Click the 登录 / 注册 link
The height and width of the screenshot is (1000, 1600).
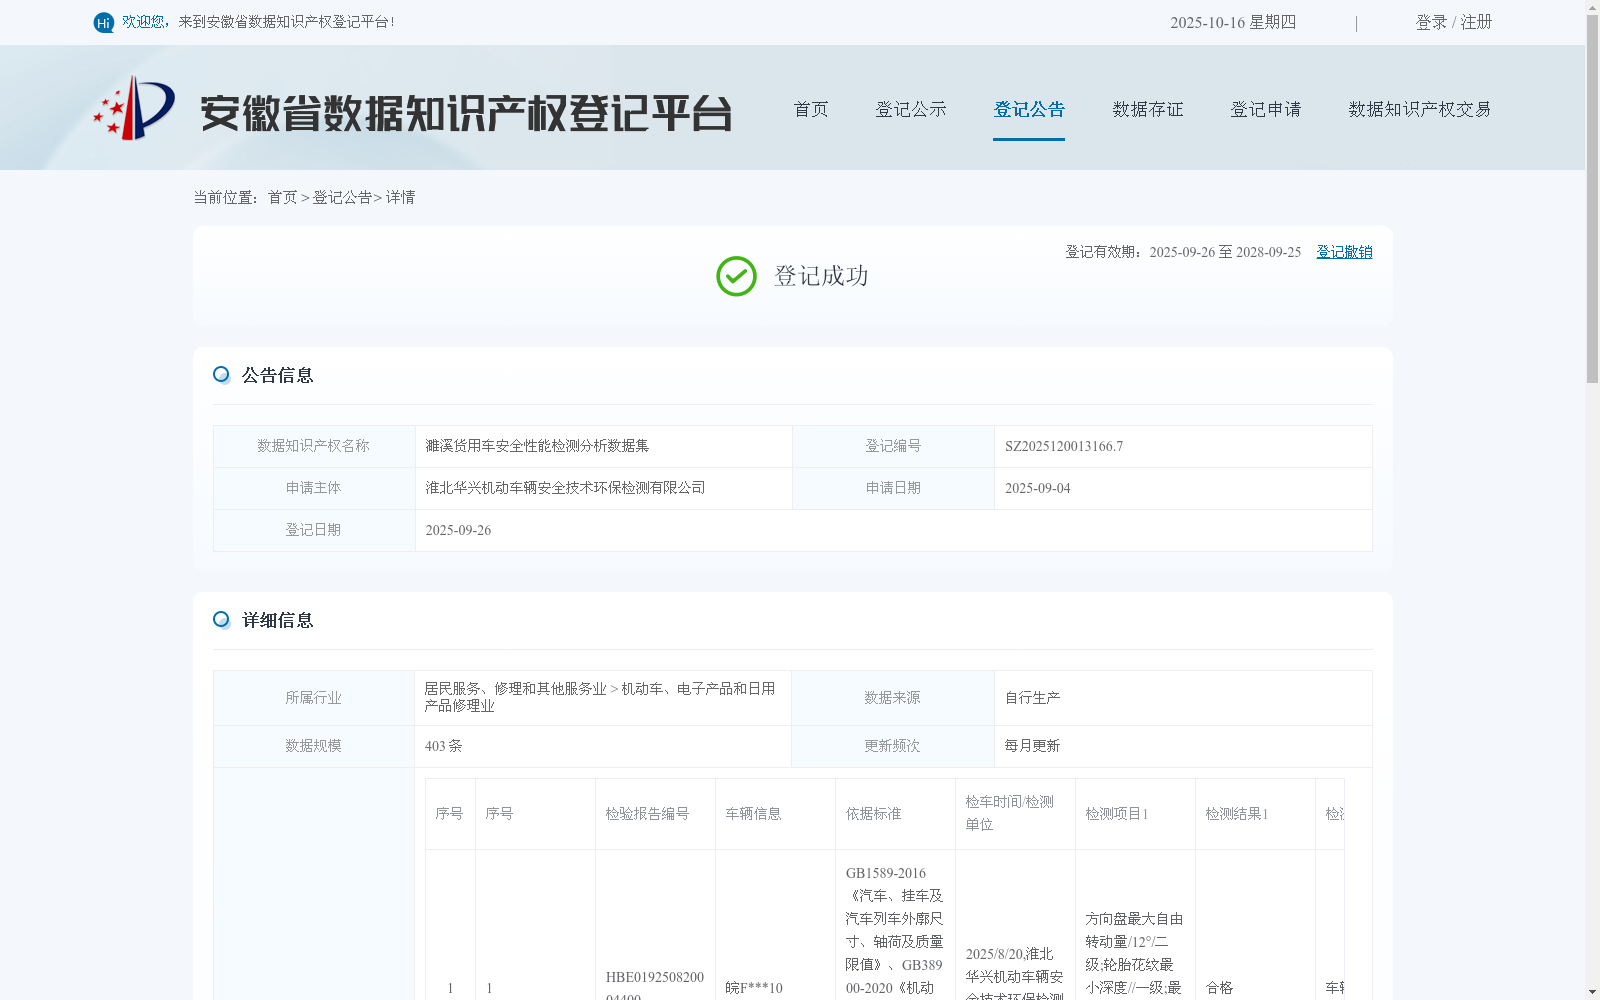[1454, 22]
